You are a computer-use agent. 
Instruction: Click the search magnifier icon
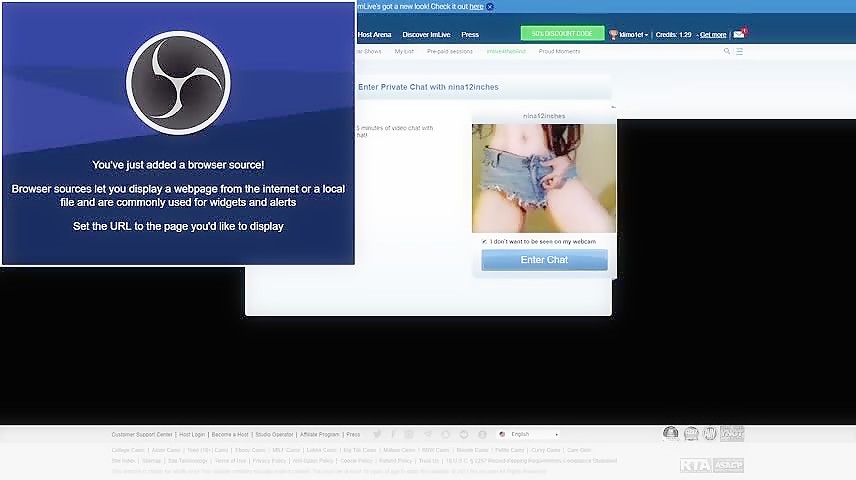(727, 51)
